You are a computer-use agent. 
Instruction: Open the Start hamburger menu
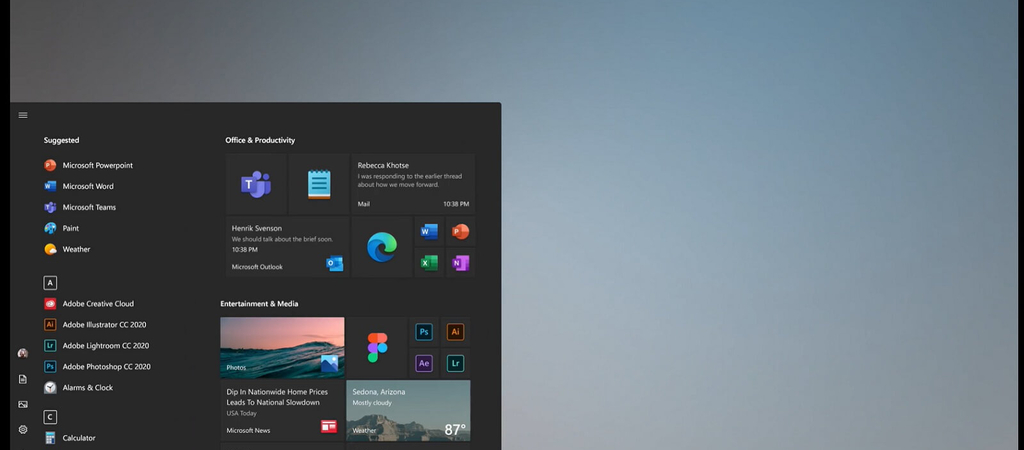click(x=23, y=115)
